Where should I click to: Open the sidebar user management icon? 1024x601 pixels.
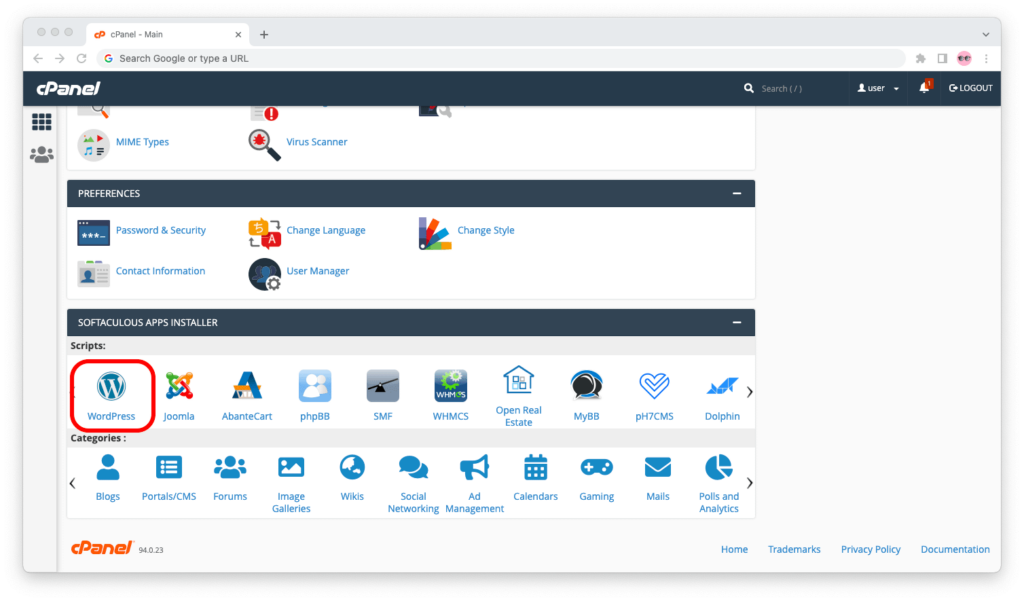coord(41,155)
